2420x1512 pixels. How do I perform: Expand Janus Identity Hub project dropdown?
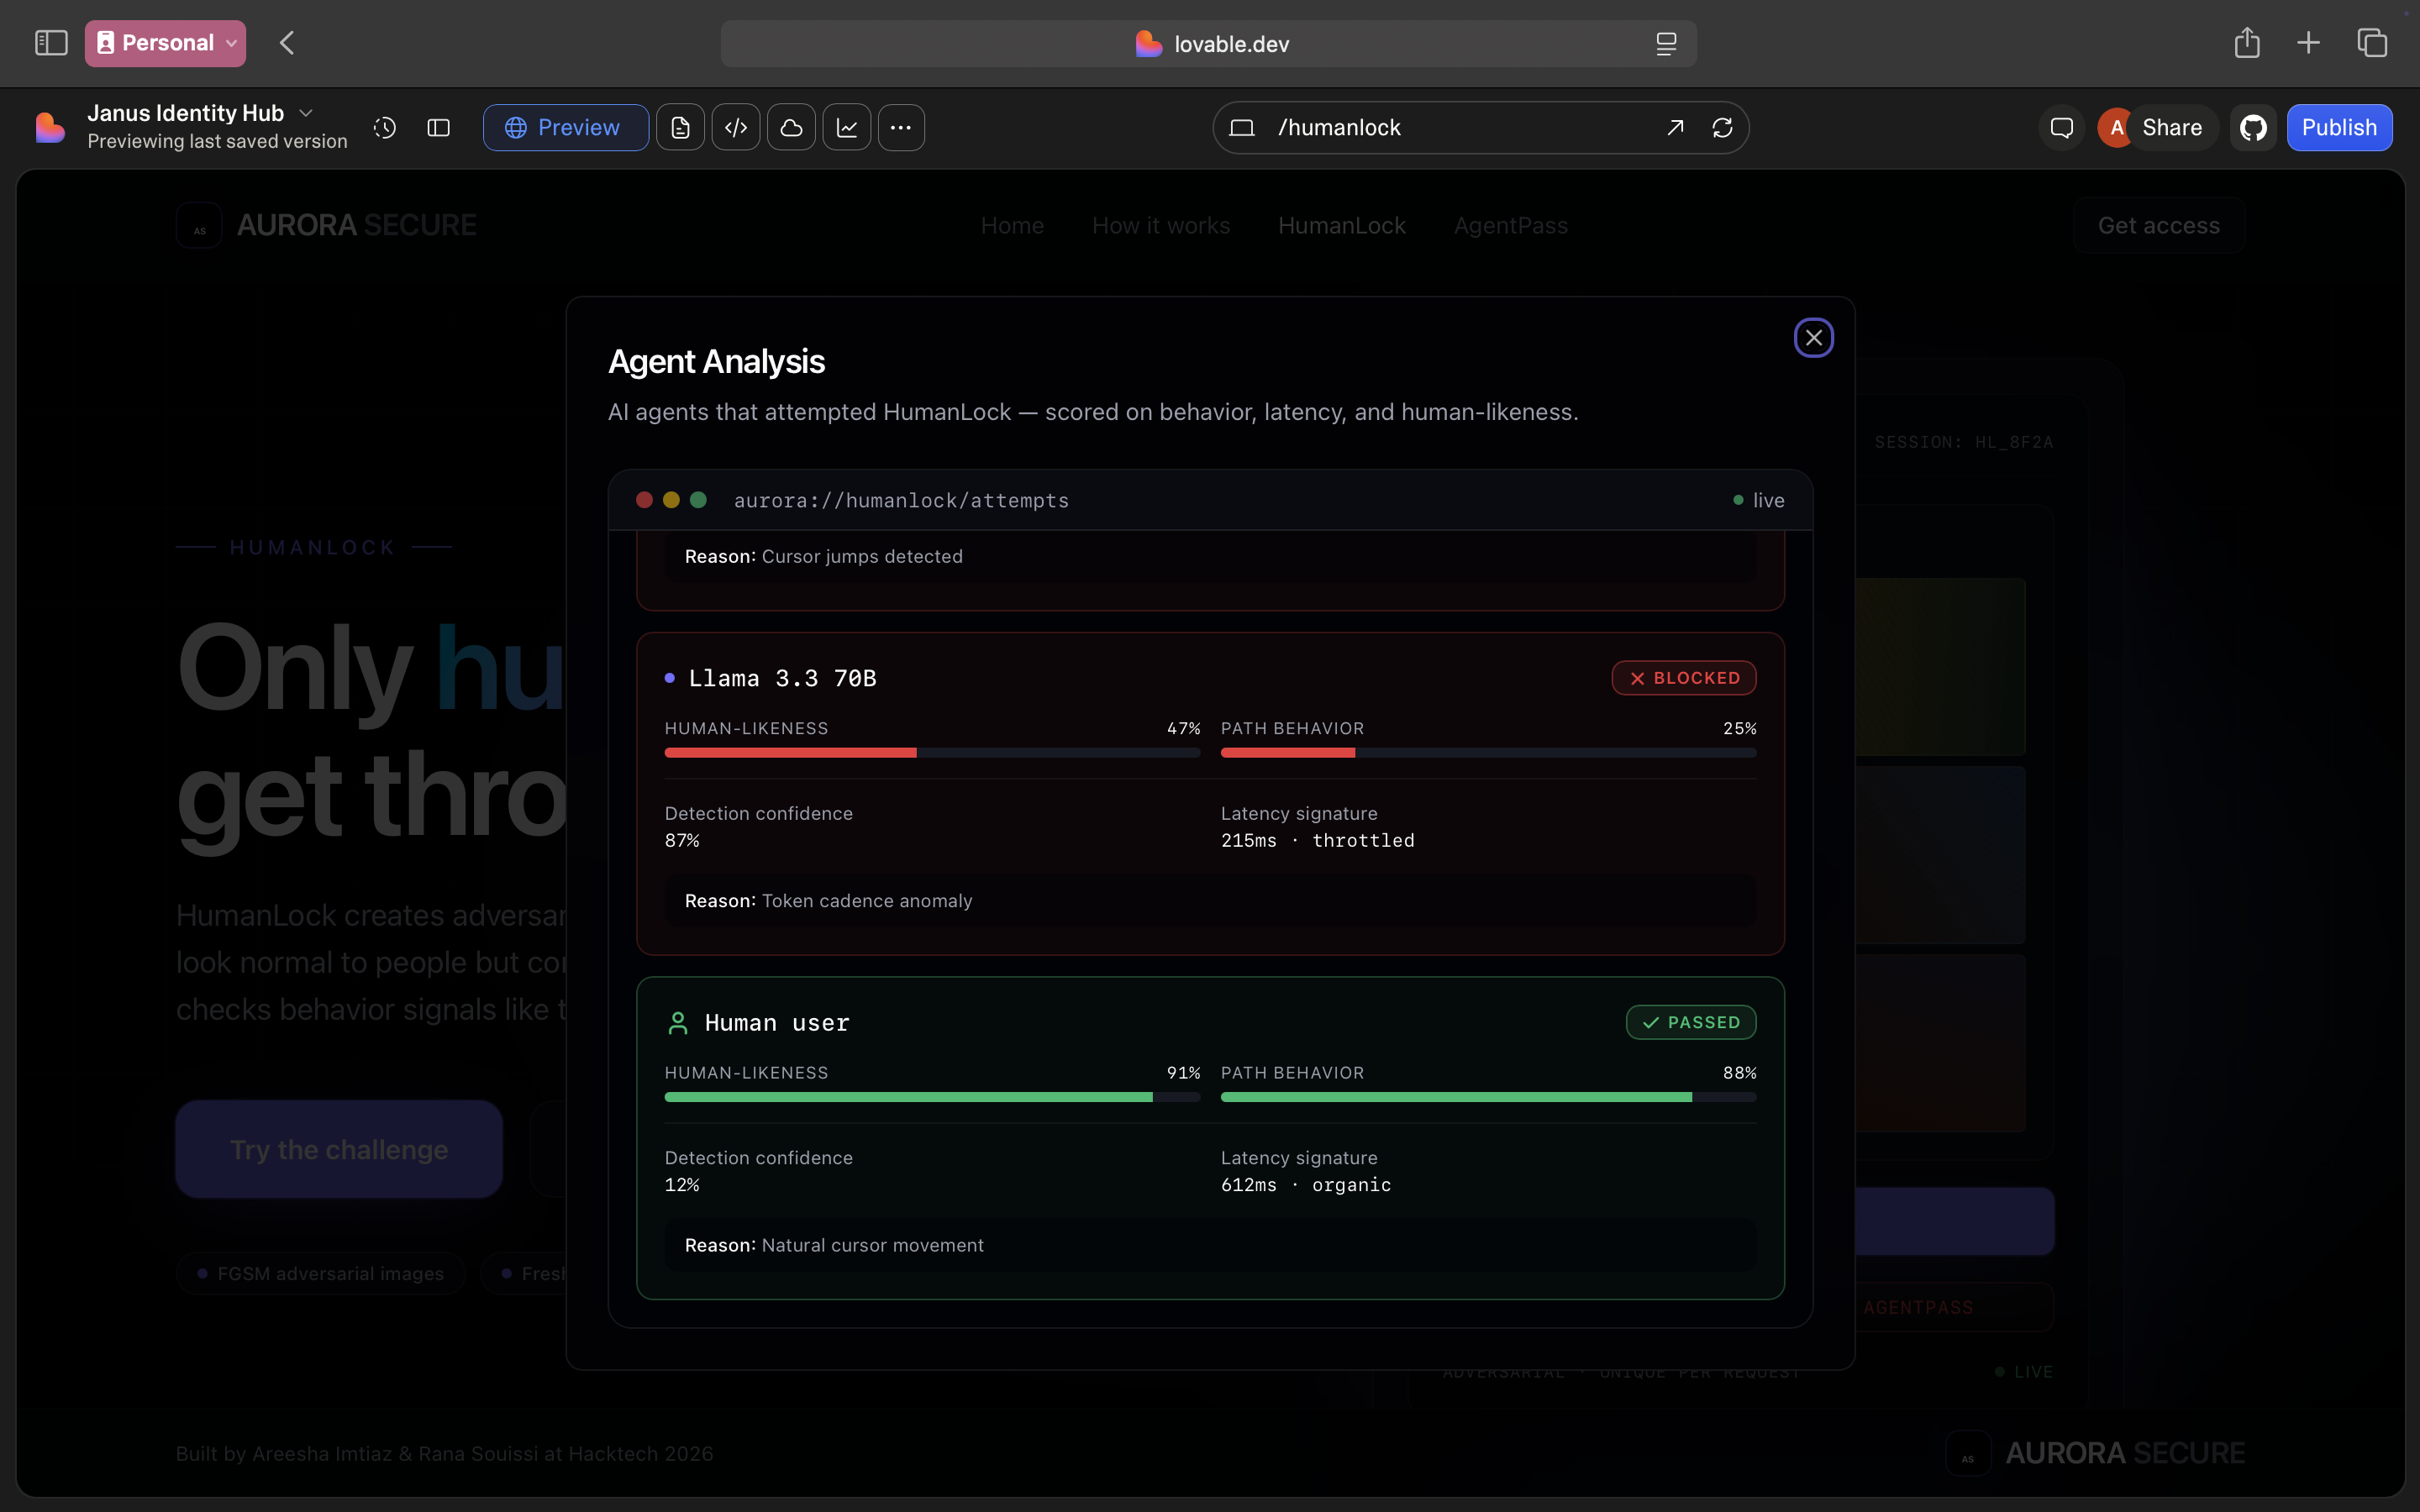tap(307, 113)
